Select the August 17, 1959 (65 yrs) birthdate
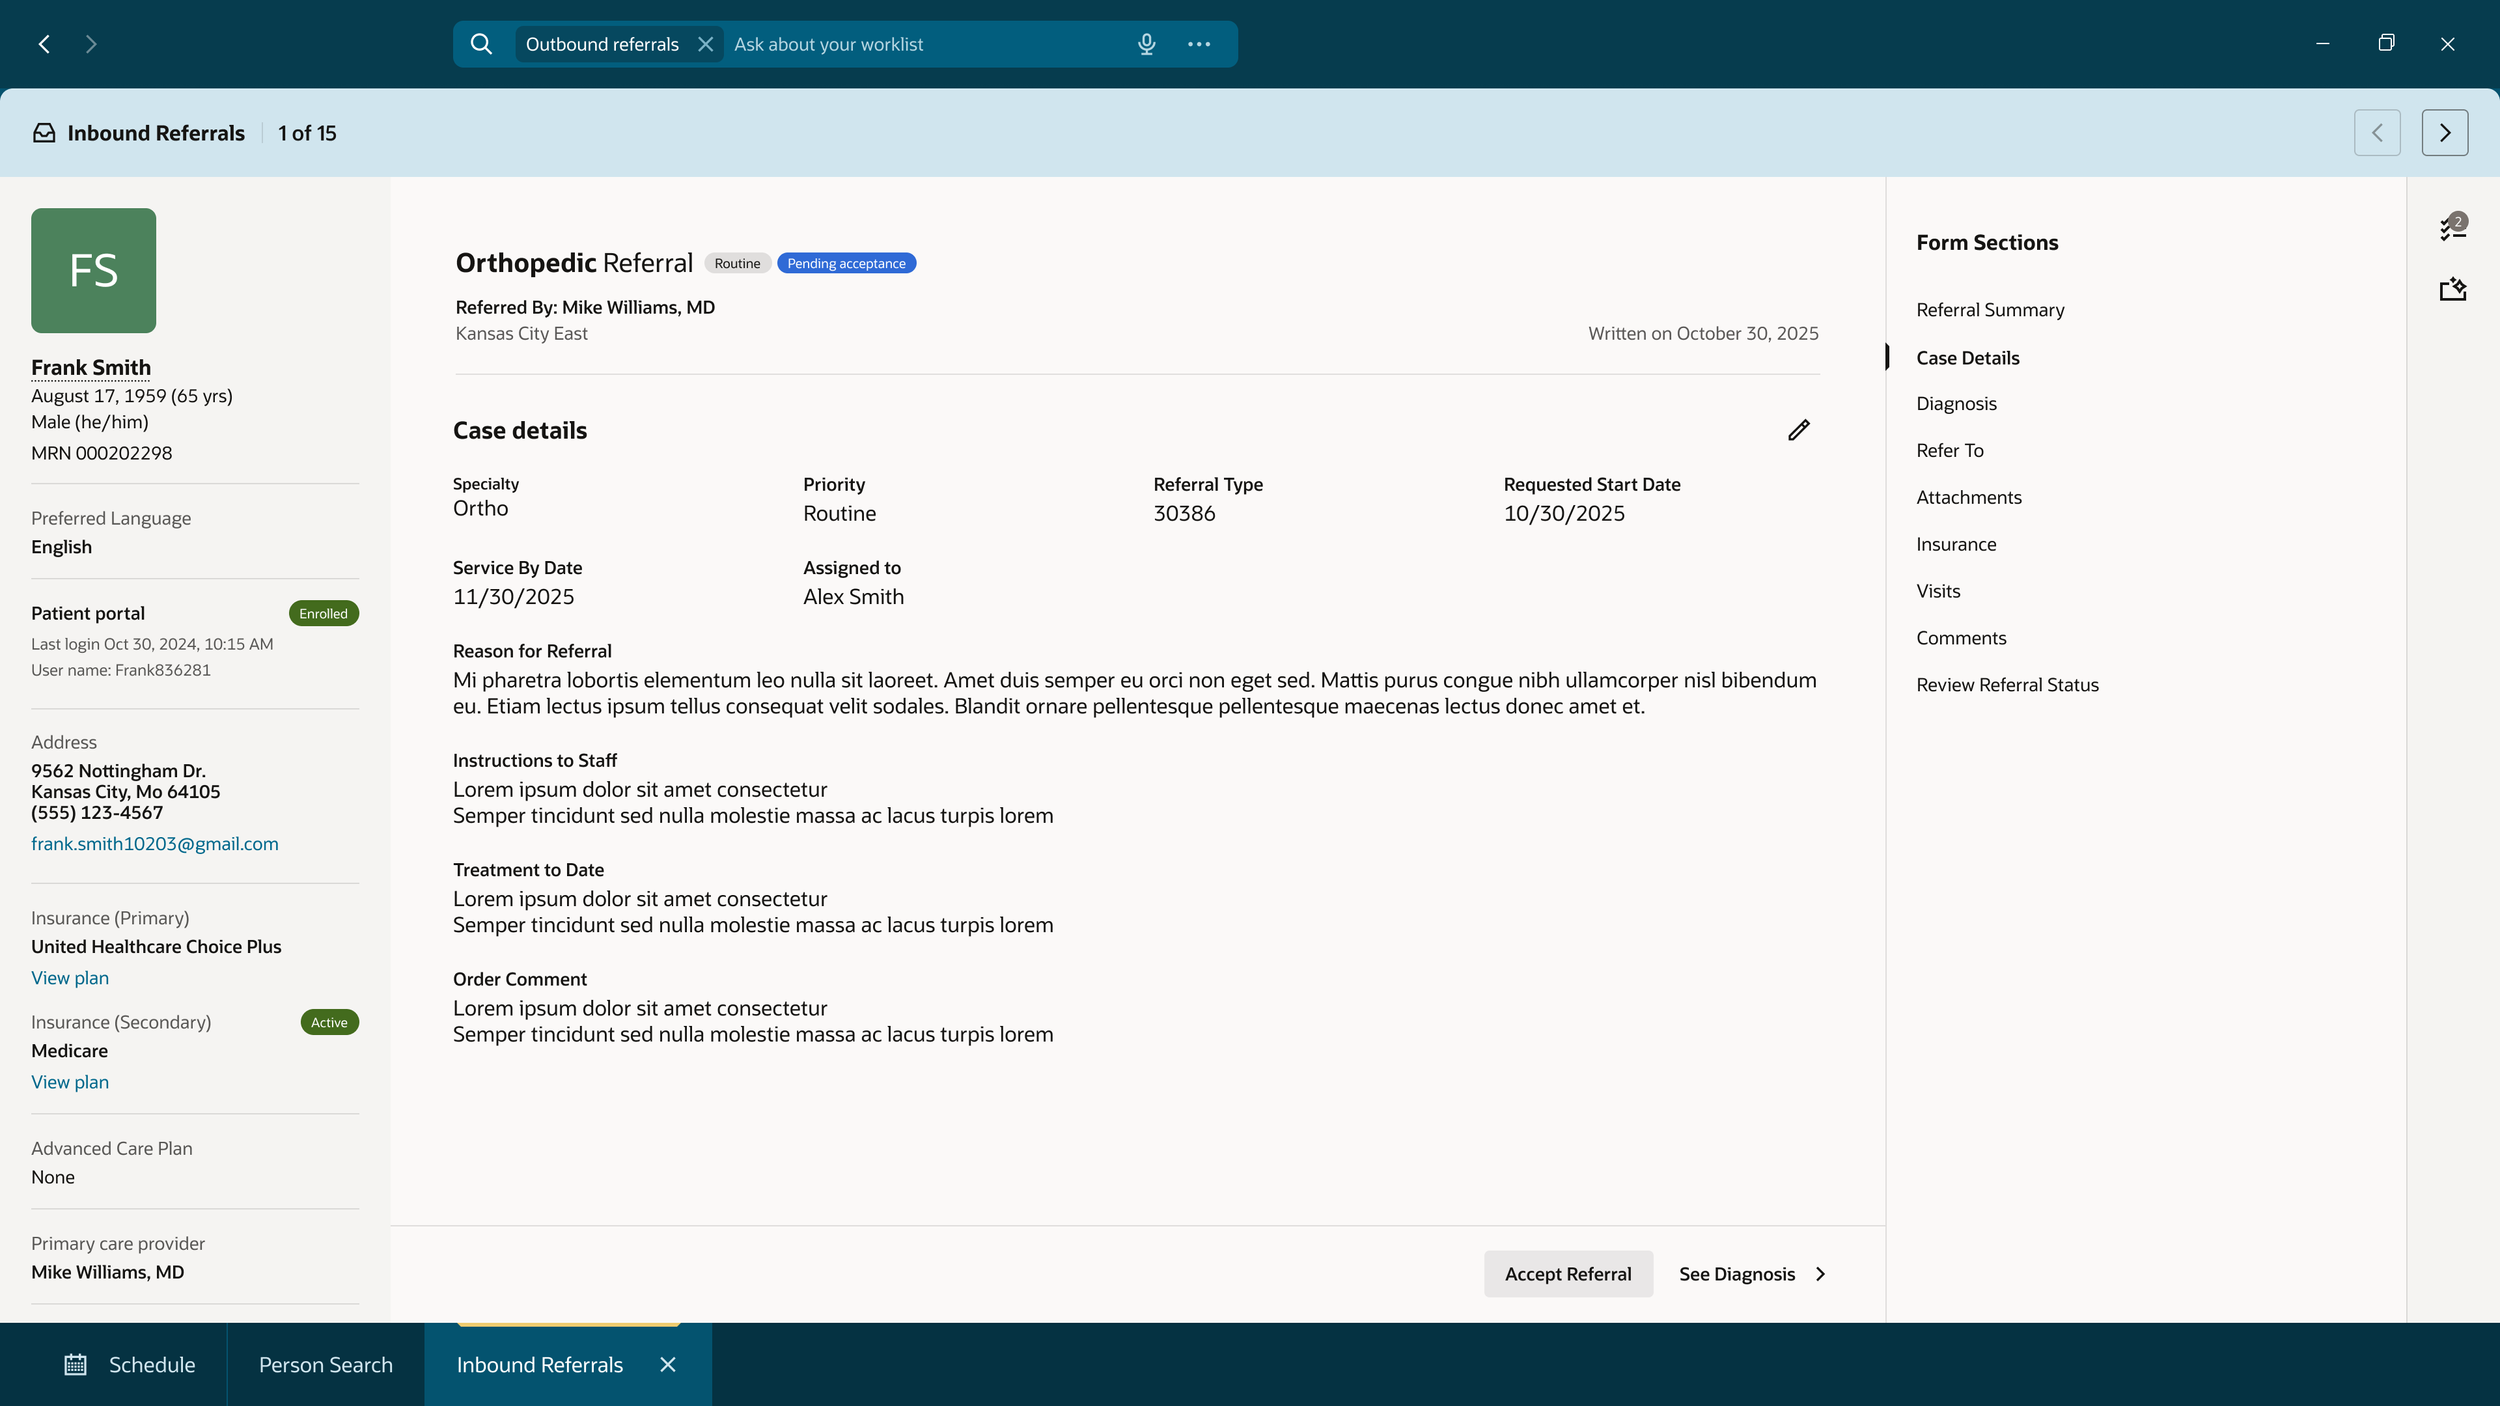The width and height of the screenshot is (2500, 1406). pyautogui.click(x=132, y=396)
